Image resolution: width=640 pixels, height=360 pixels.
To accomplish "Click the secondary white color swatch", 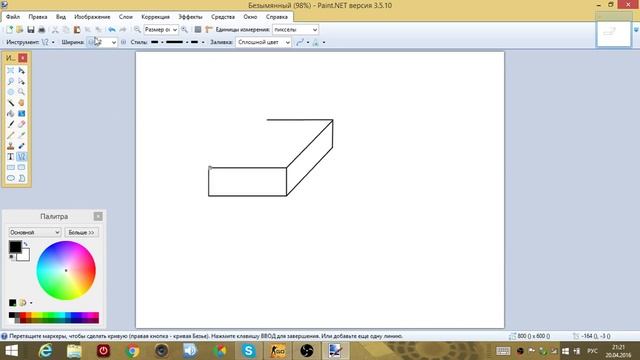I will coord(24,256).
